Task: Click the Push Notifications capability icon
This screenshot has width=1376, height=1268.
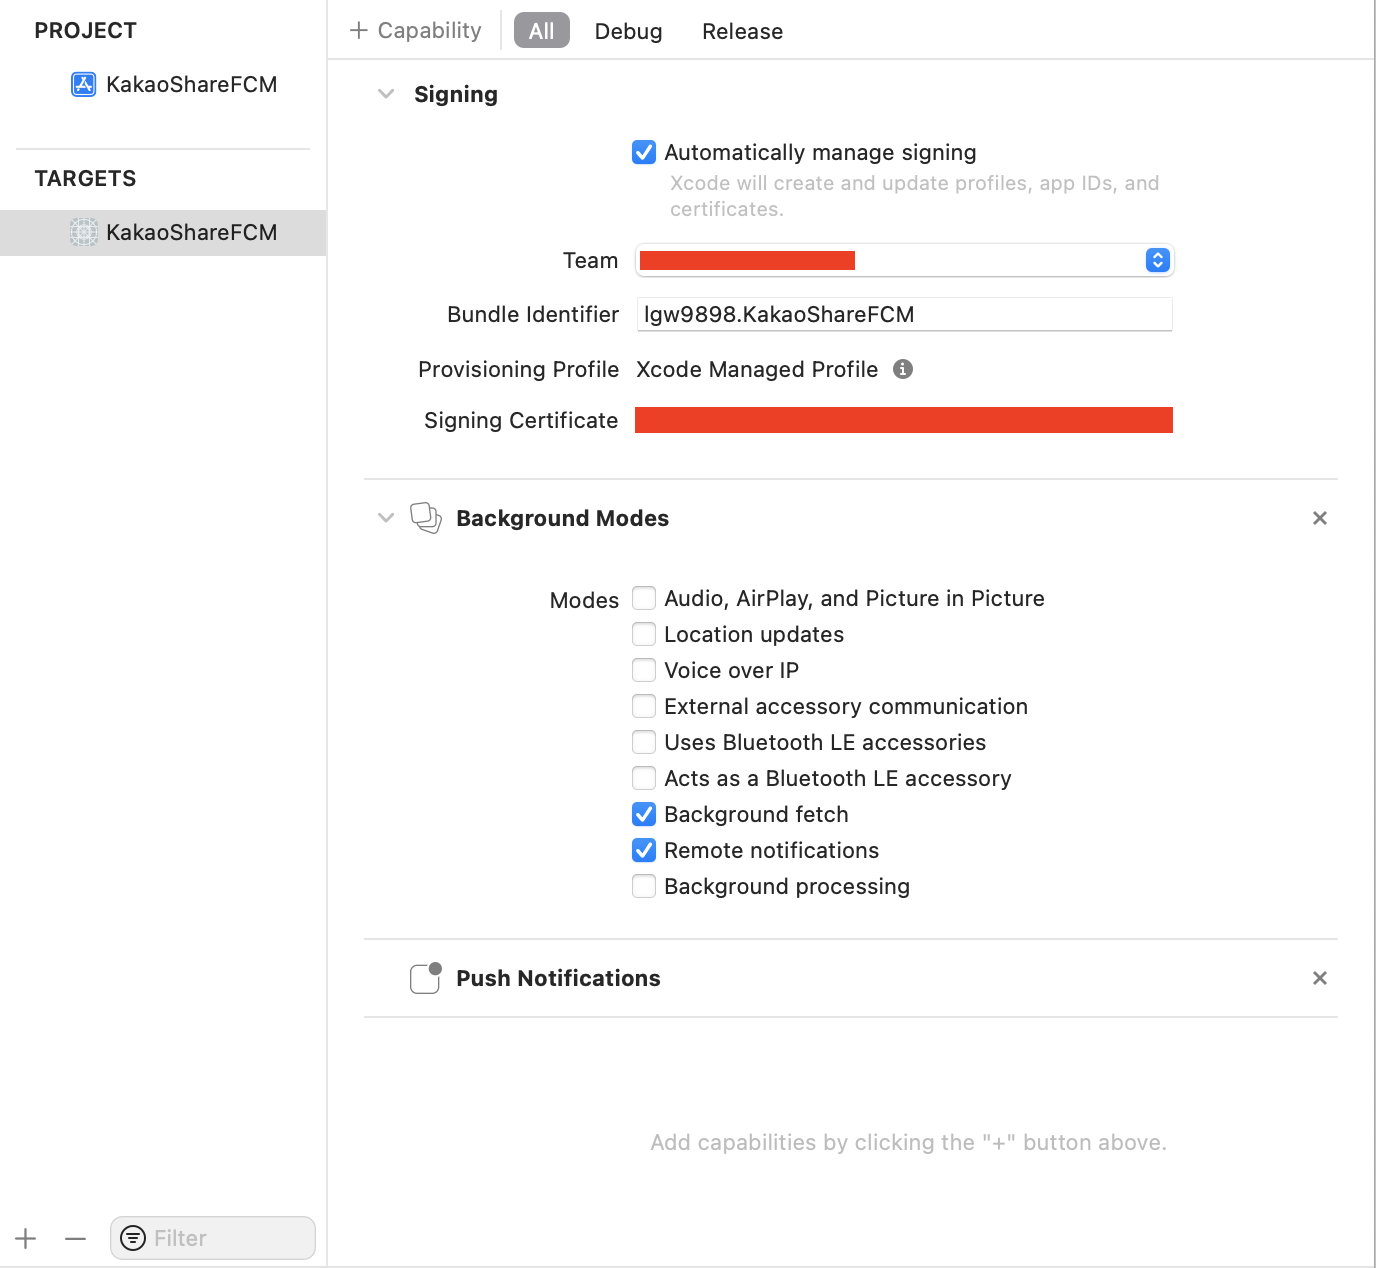Action: tap(426, 978)
